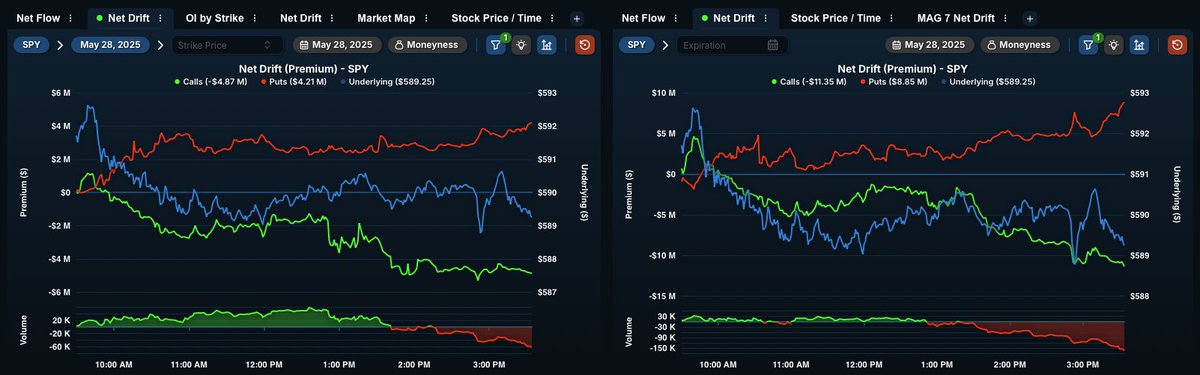
Task: Click calendar icon in Expiration field
Action: [773, 45]
